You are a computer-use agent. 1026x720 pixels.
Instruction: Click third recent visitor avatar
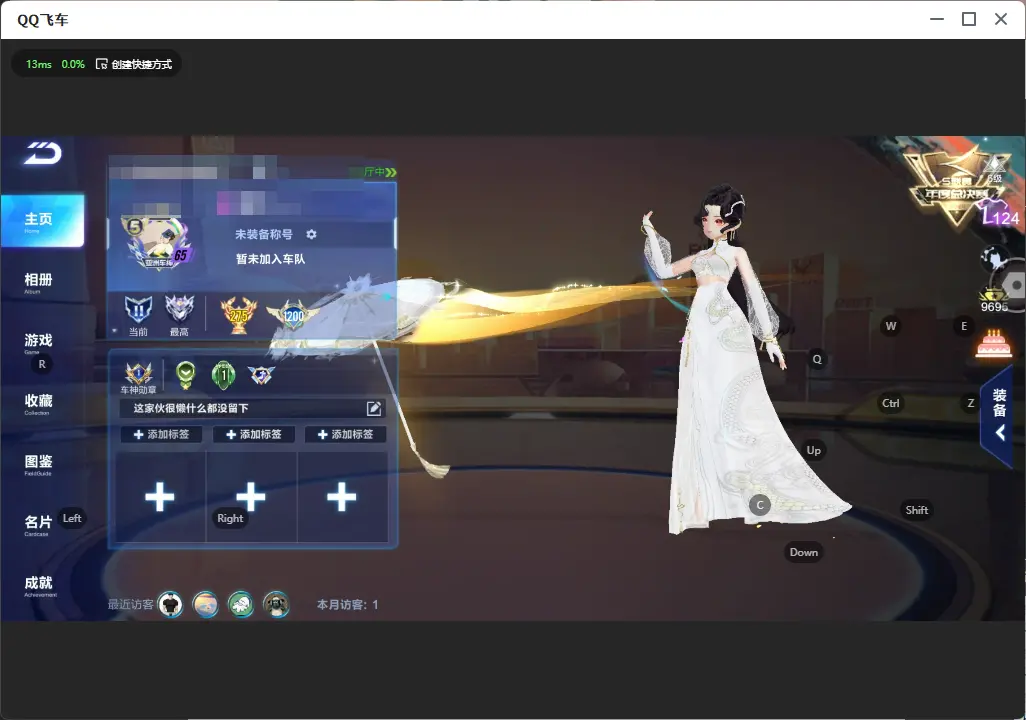click(x=241, y=604)
